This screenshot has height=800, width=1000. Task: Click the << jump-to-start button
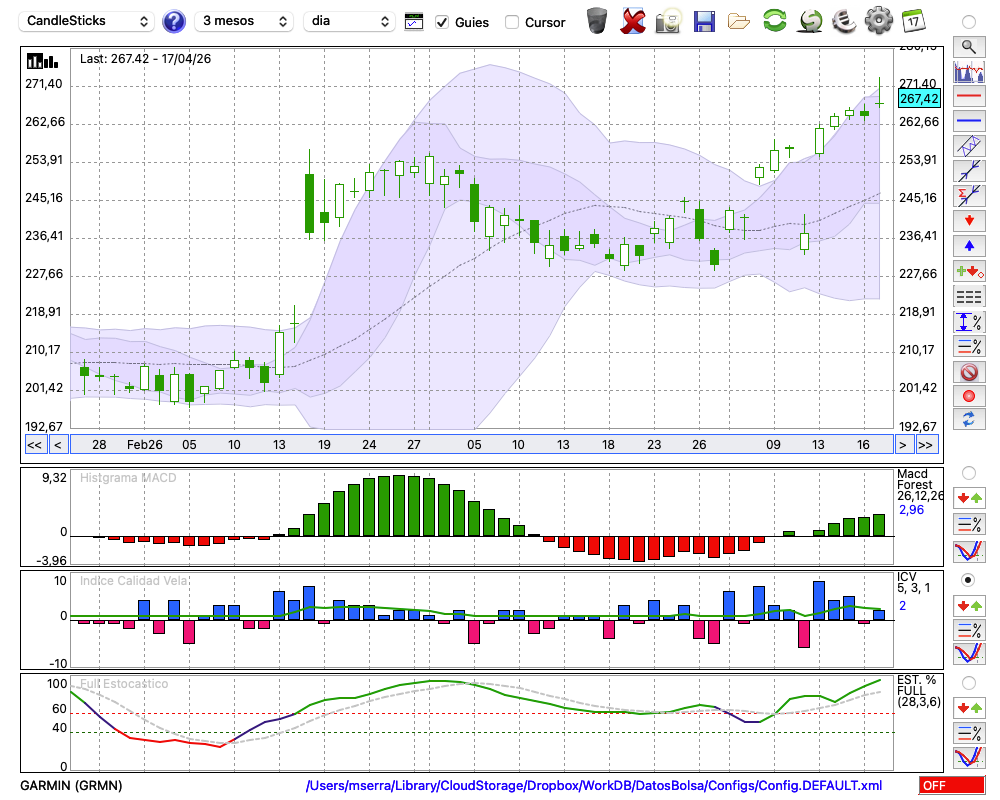coord(34,445)
